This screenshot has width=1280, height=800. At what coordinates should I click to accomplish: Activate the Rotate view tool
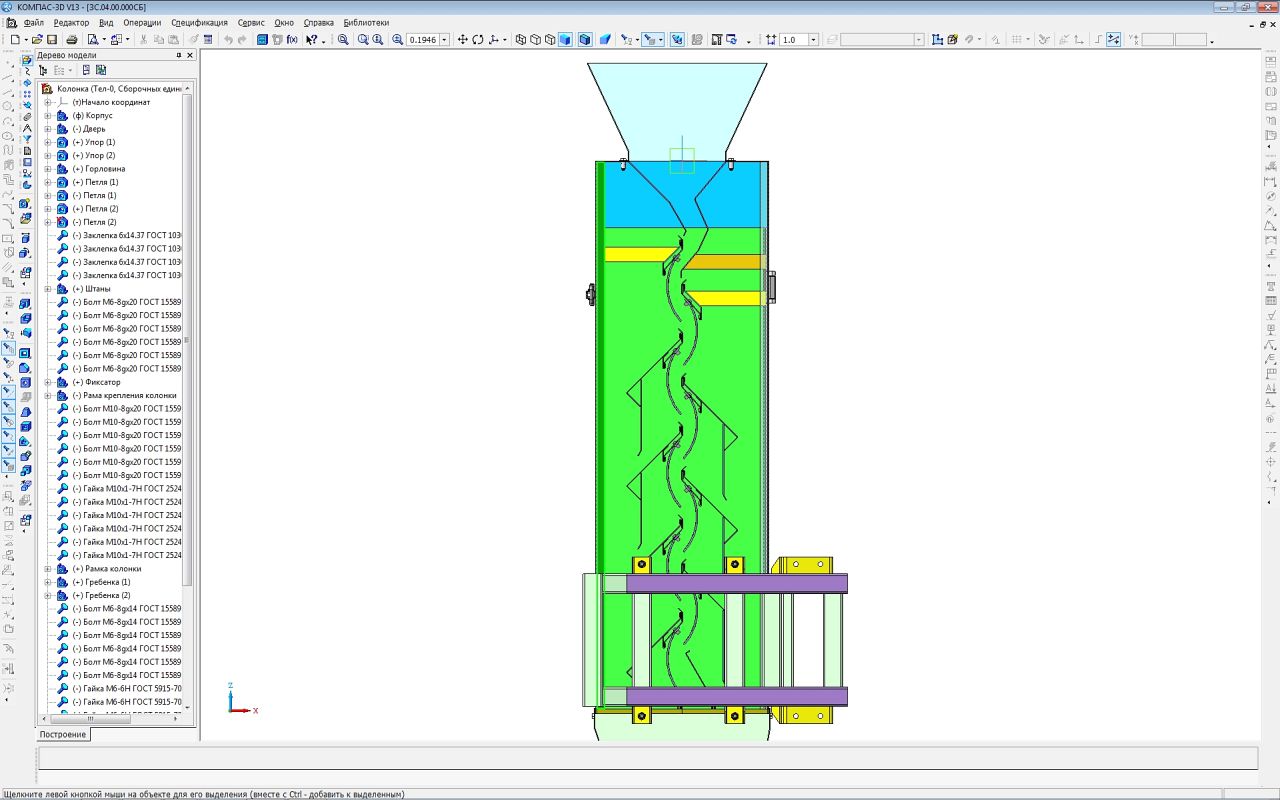tap(478, 40)
